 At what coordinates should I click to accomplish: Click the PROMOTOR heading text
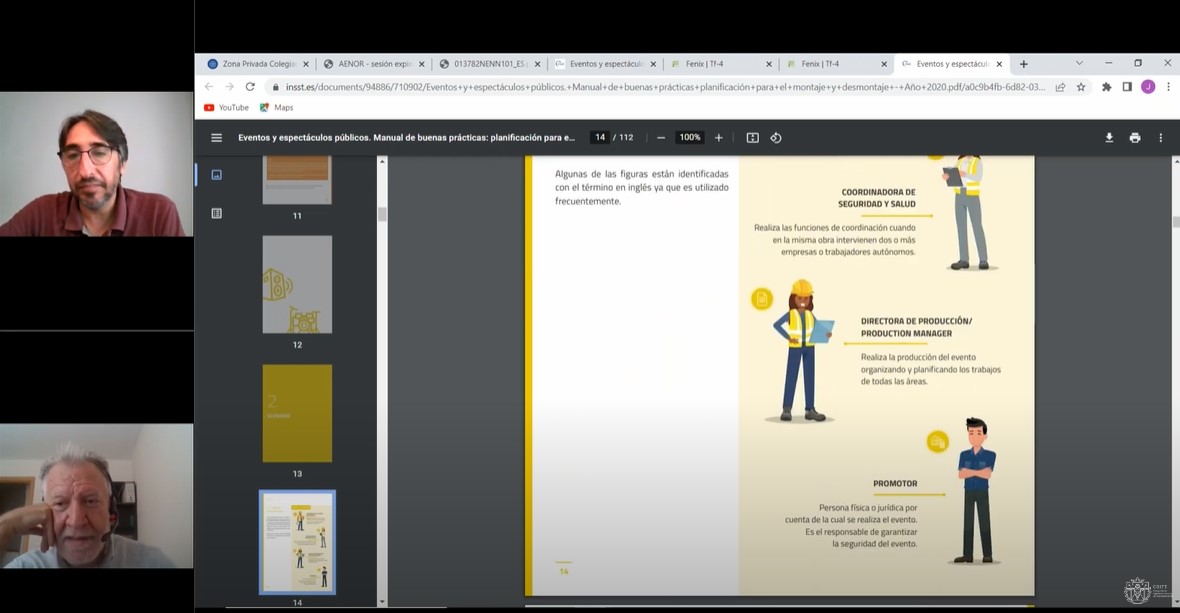895,484
